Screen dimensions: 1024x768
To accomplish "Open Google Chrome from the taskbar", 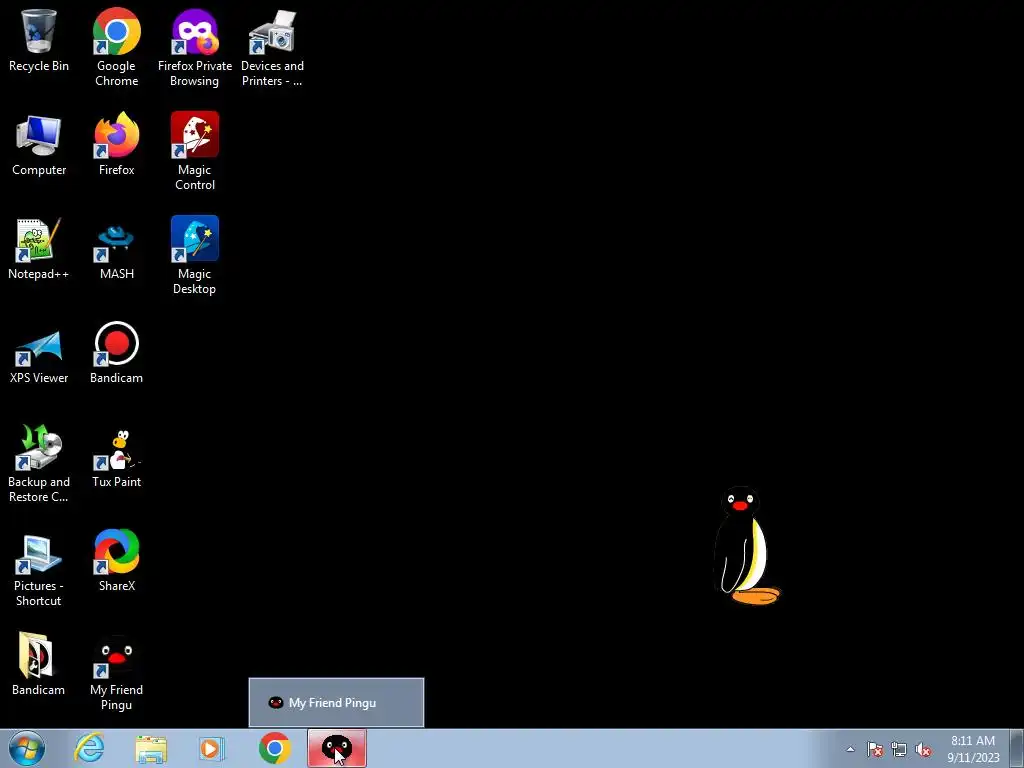I will coord(274,748).
